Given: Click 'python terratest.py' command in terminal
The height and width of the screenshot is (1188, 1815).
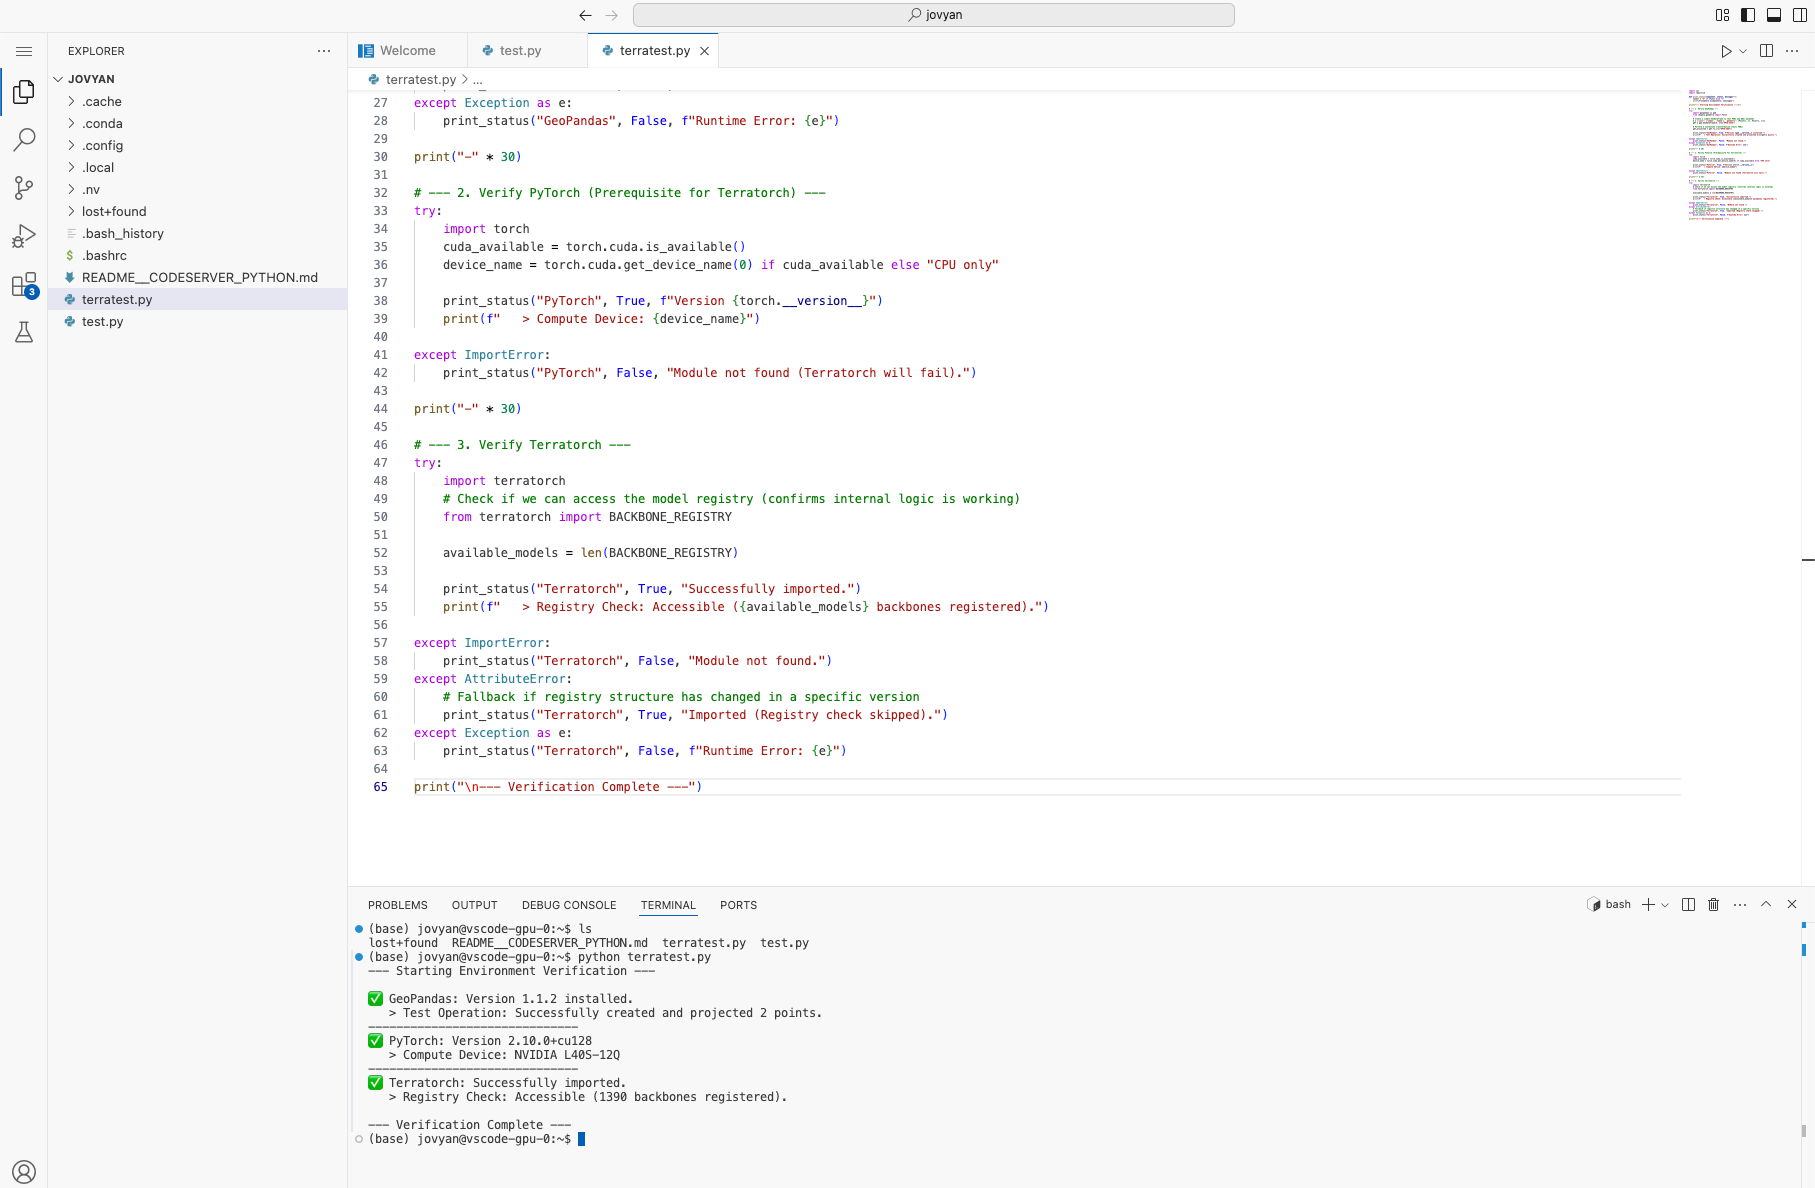Looking at the screenshot, I should tap(644, 957).
